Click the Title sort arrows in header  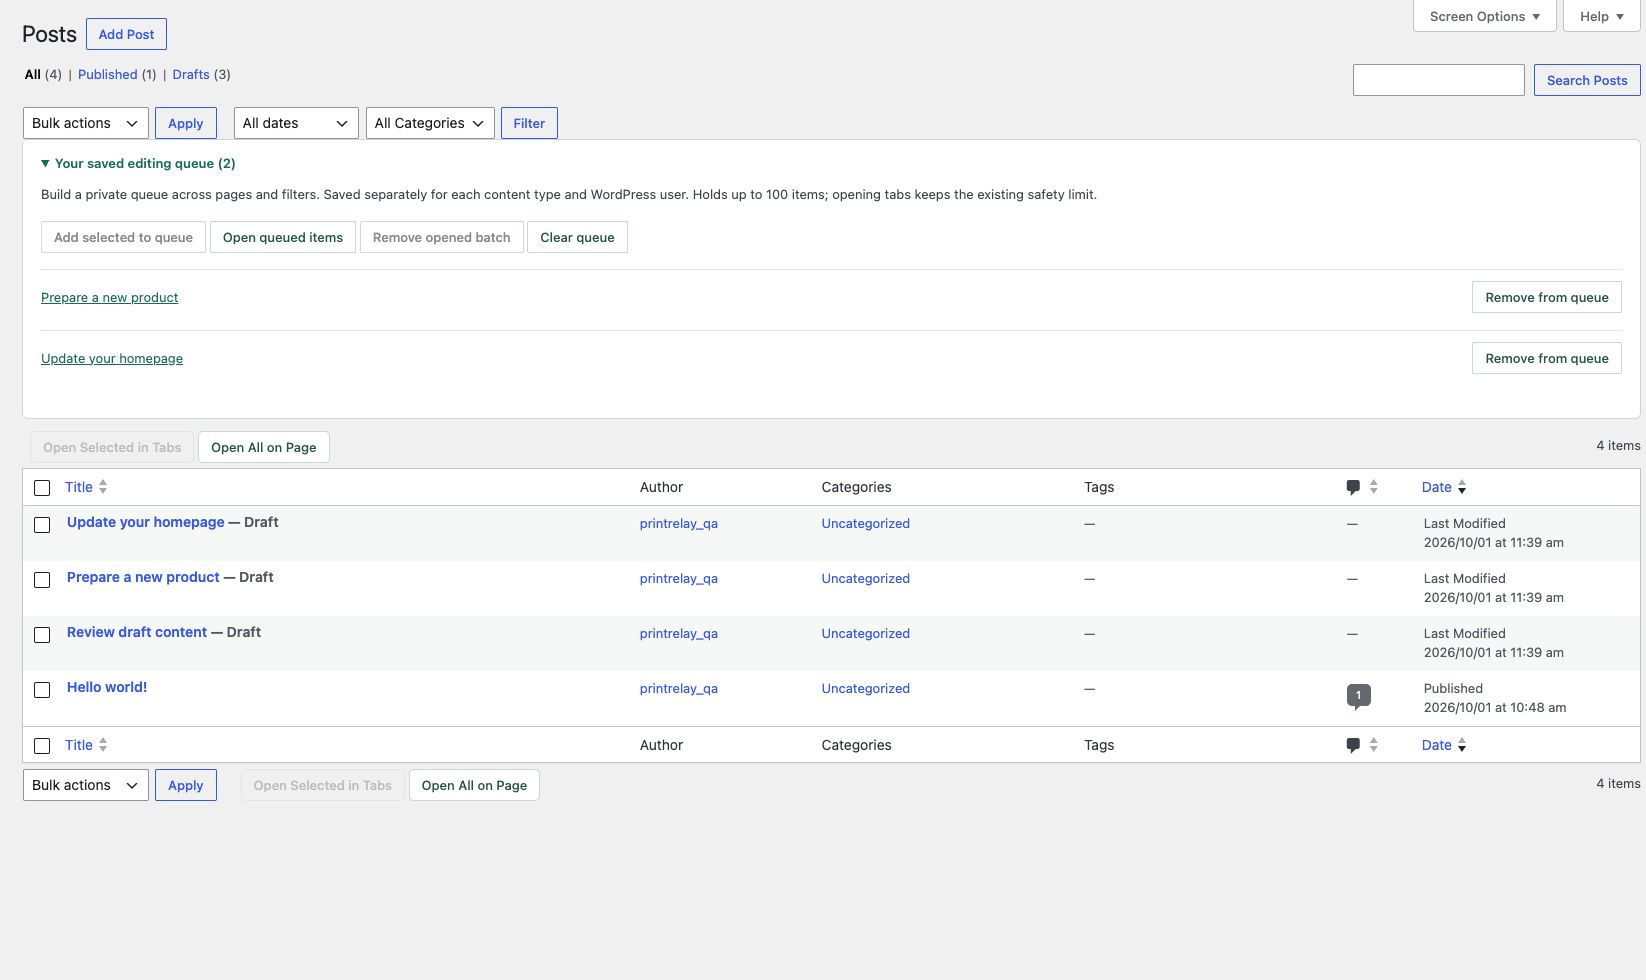(x=103, y=487)
